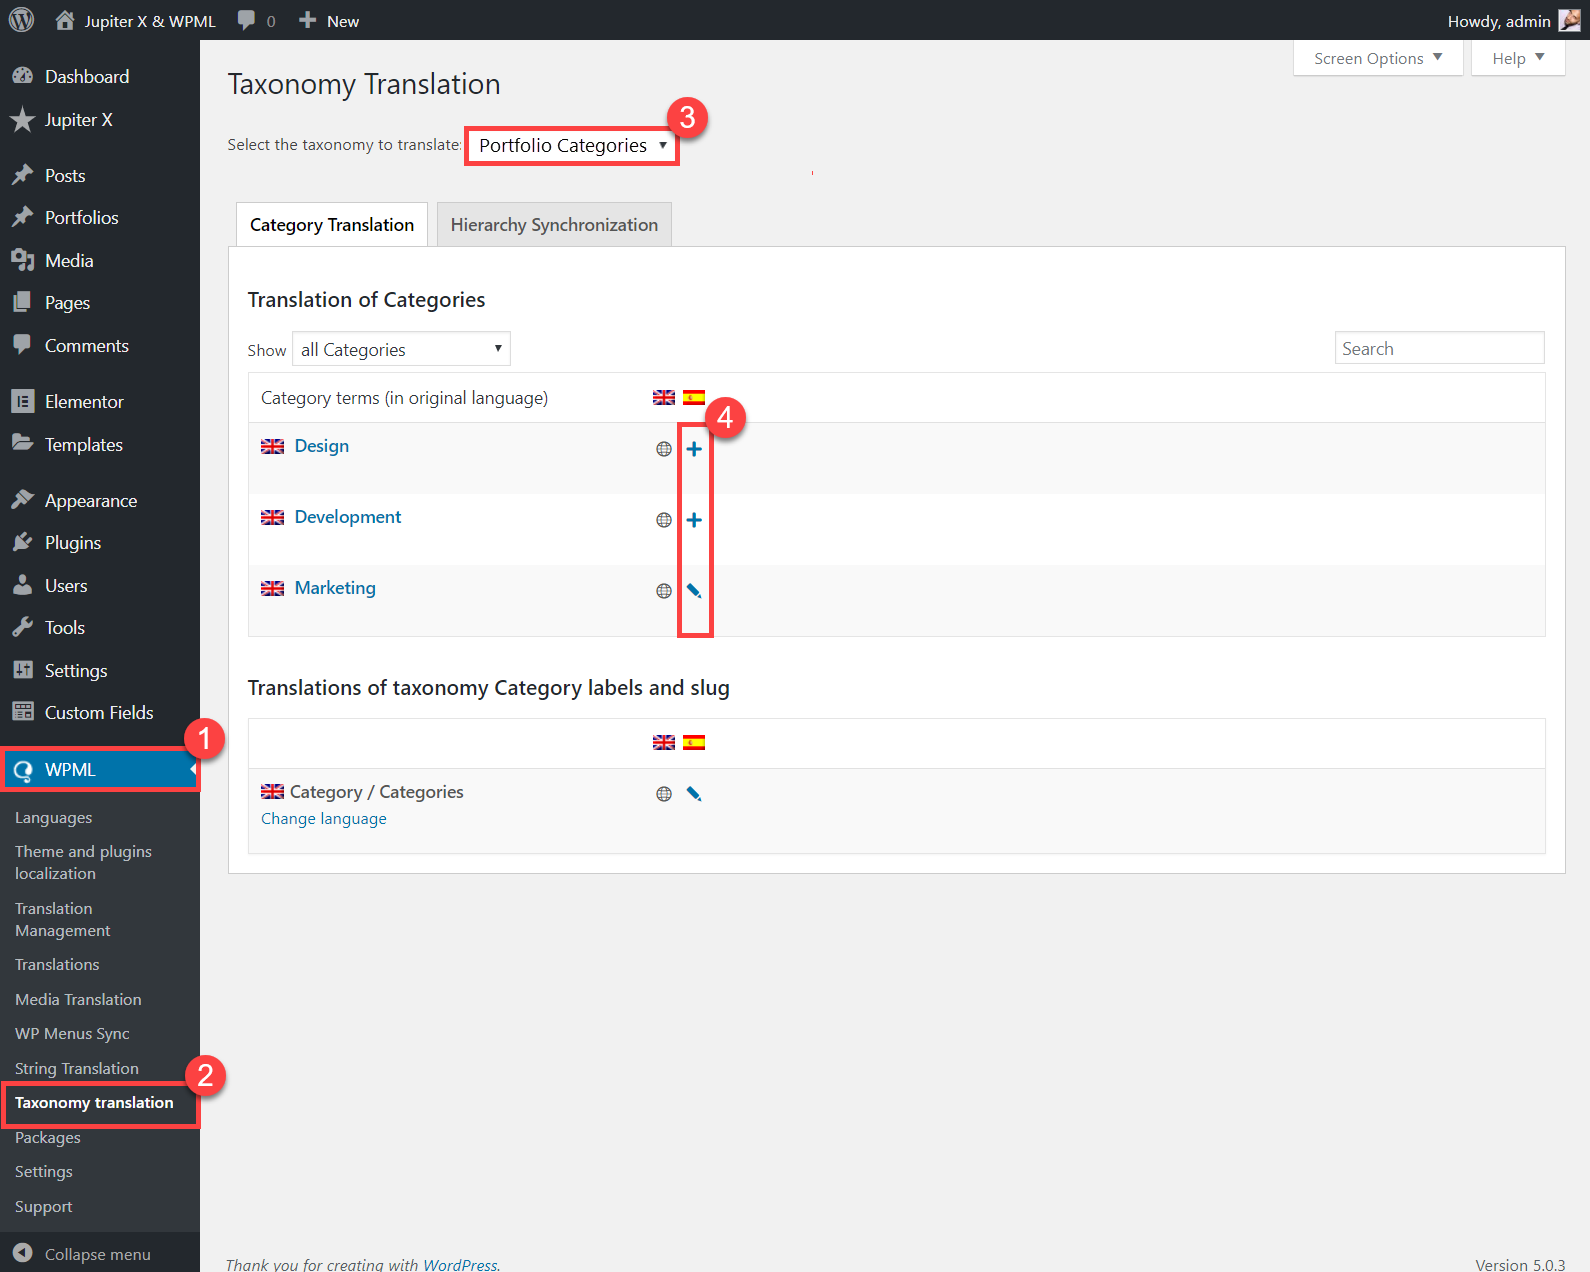The image size is (1590, 1272).
Task: Select Taxonomy translation submenu item
Action: [94, 1103]
